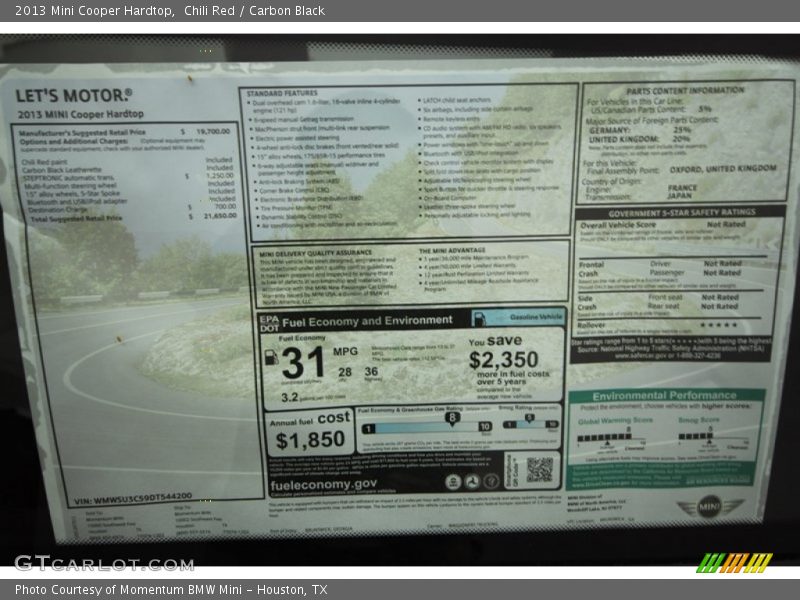The height and width of the screenshot is (600, 800).
Task: Click the Annual fuel cost $1,850 box
Action: click(310, 432)
